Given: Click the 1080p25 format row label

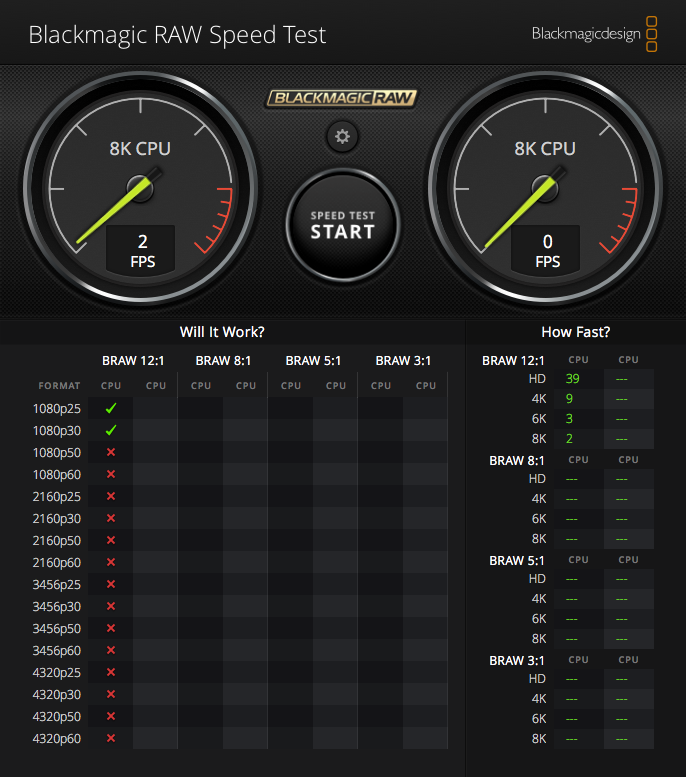Looking at the screenshot, I should tap(57, 409).
